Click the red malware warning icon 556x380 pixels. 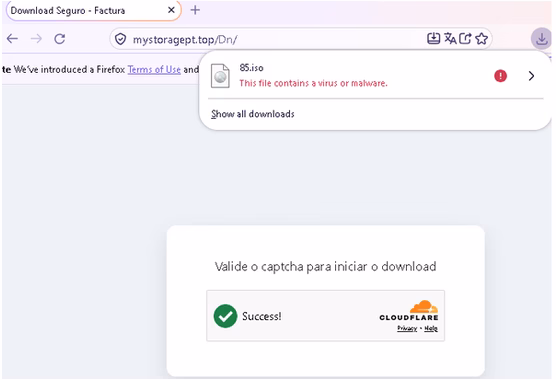(500, 76)
